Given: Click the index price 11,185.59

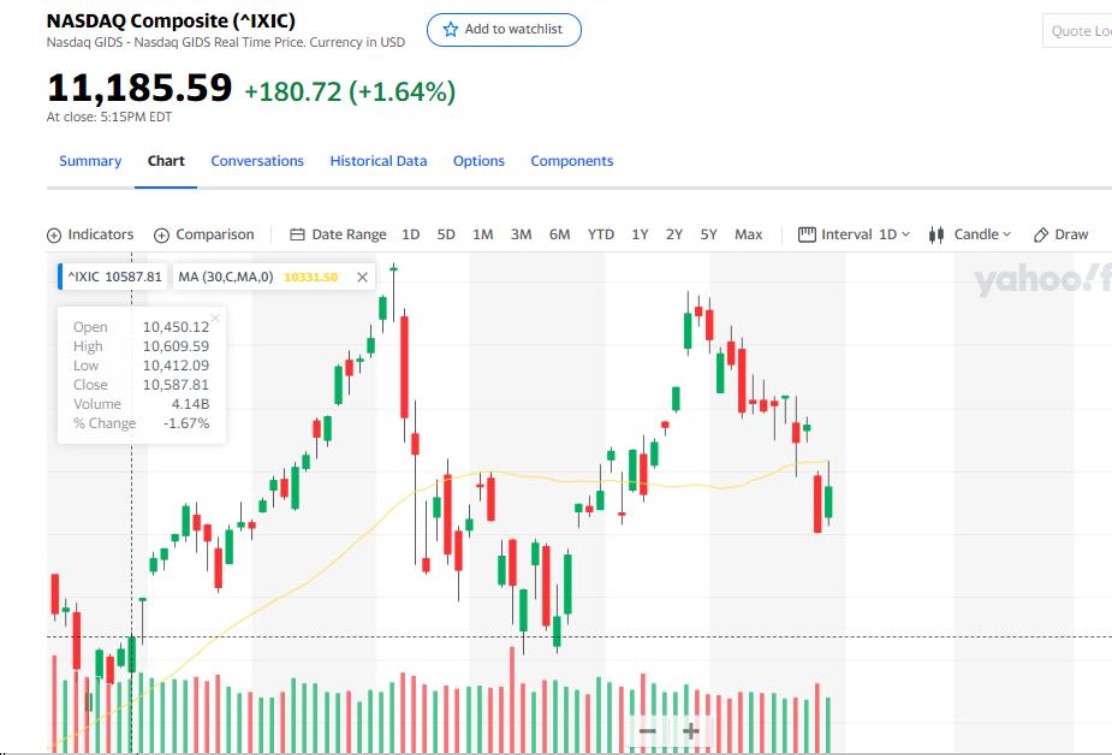Looking at the screenshot, I should coord(140,88).
